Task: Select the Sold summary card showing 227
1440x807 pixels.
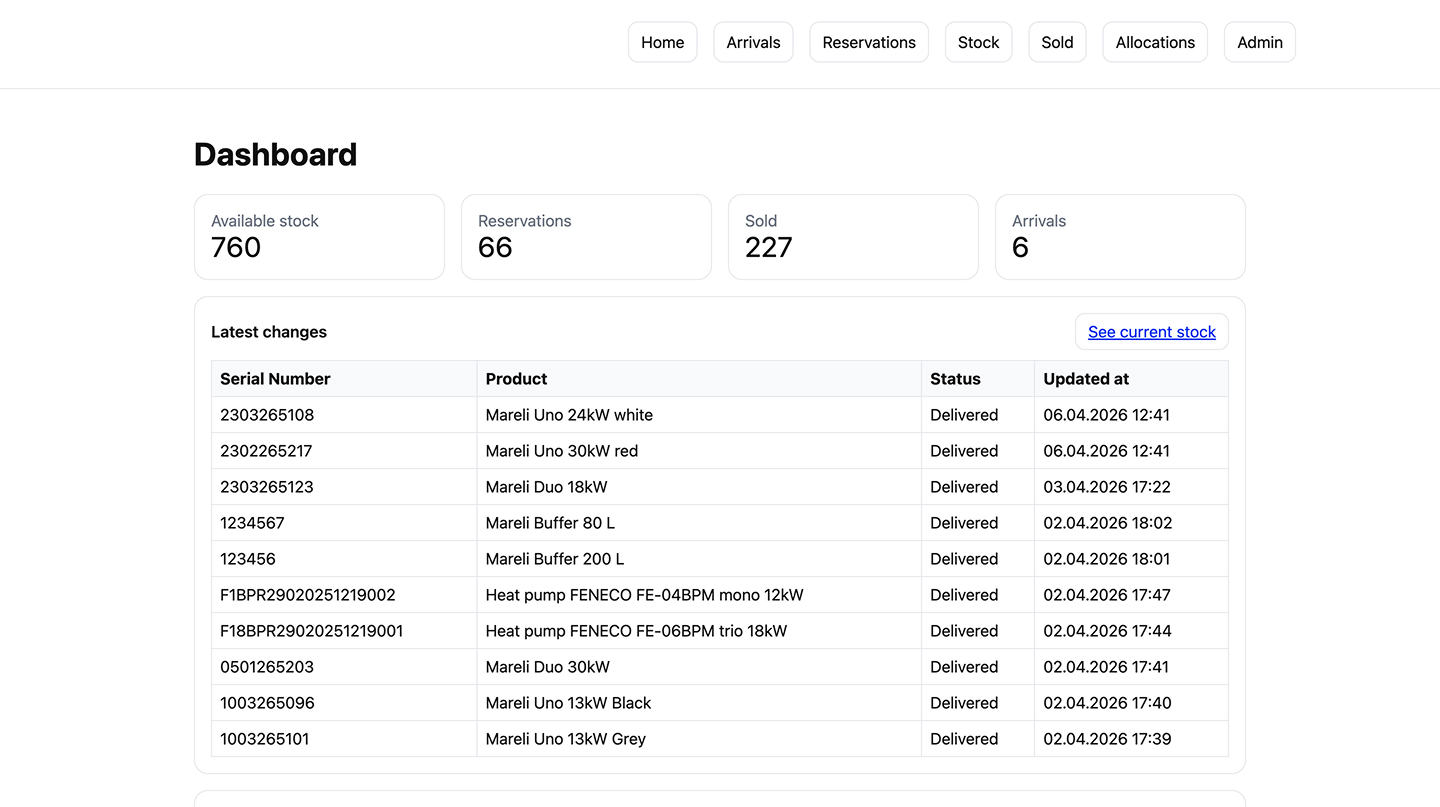Action: (x=853, y=237)
